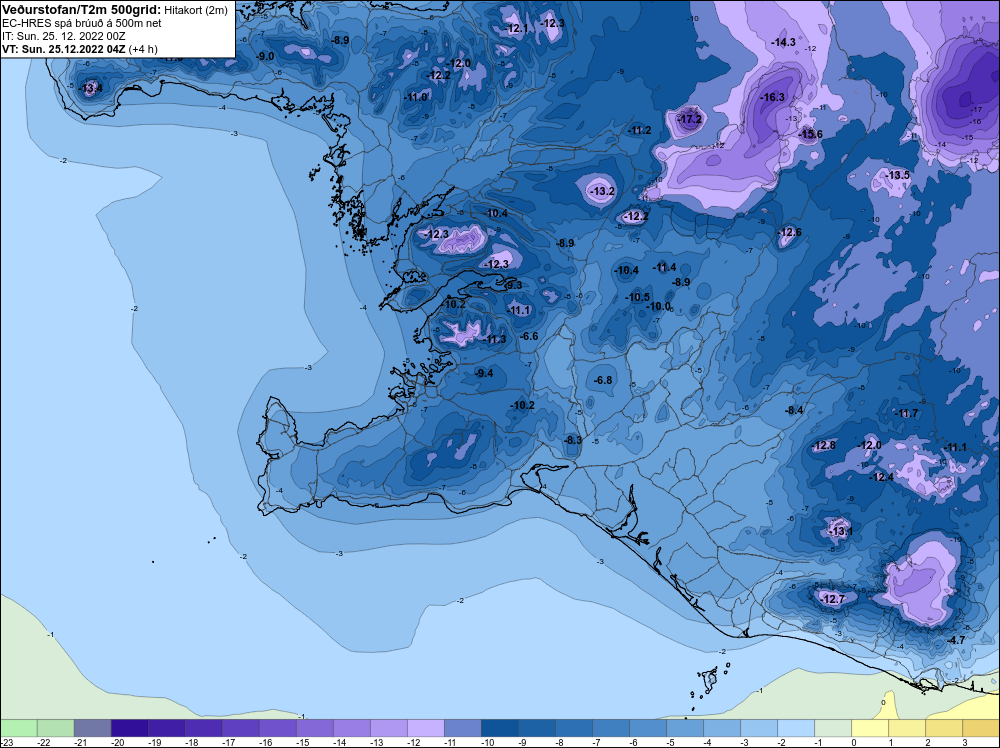Image resolution: width=1000 pixels, height=748 pixels.
Task: Click the -6.8 temperature label
Action: (603, 380)
